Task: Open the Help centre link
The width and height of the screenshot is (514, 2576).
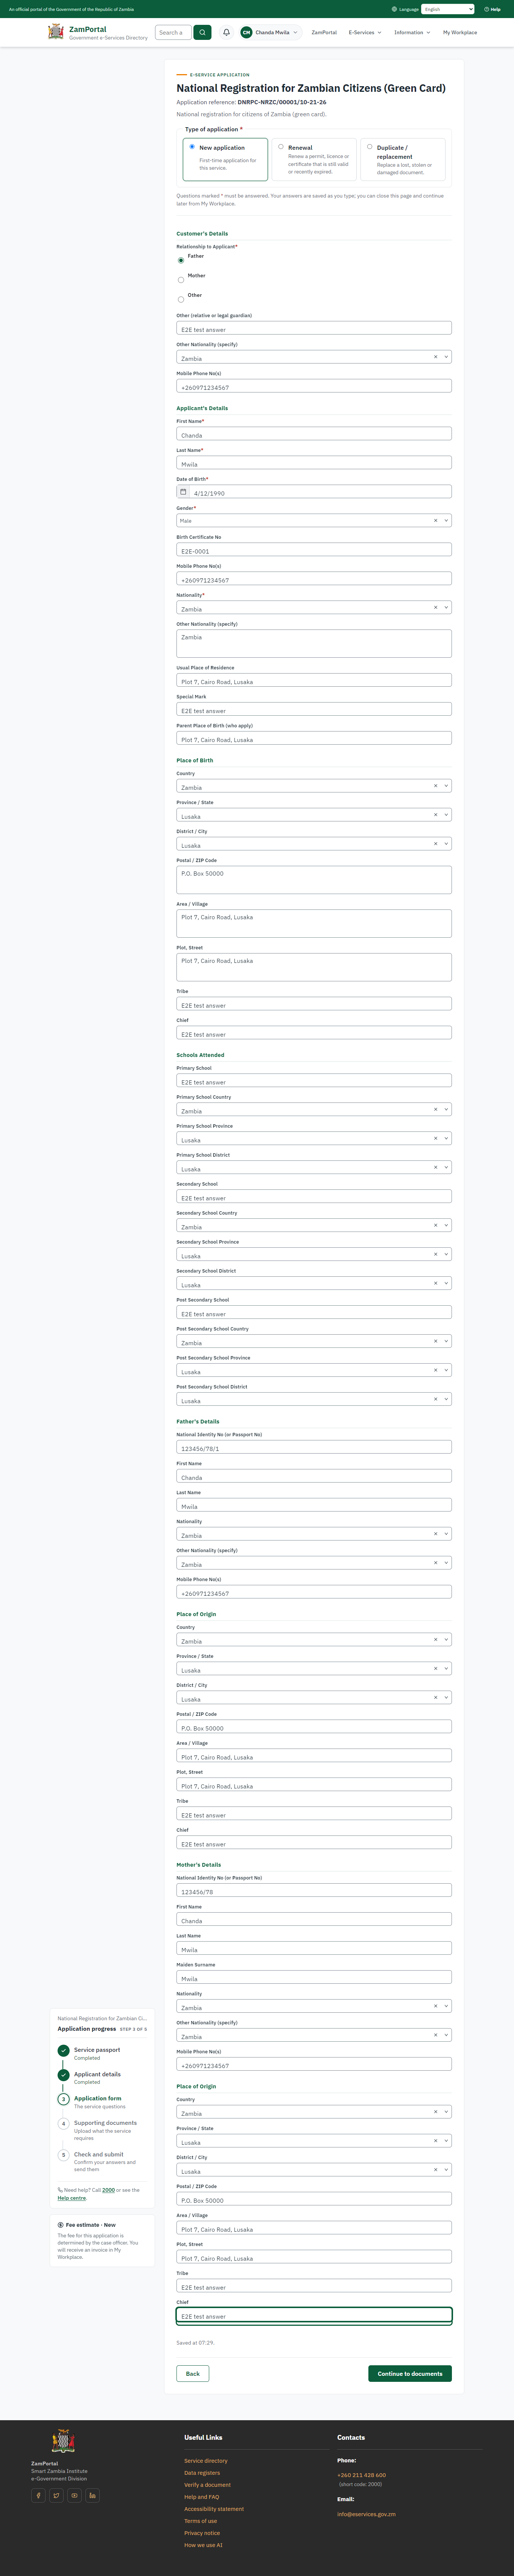Action: point(72,2198)
